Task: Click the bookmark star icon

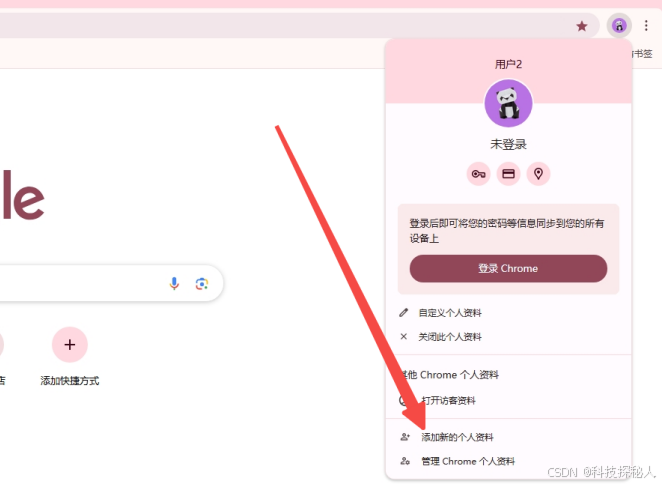Action: click(582, 26)
